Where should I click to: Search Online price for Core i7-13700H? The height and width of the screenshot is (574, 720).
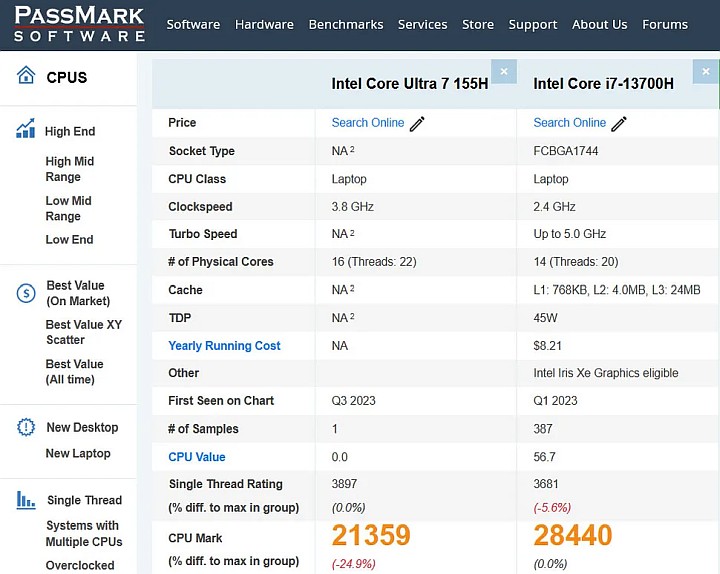(x=570, y=123)
